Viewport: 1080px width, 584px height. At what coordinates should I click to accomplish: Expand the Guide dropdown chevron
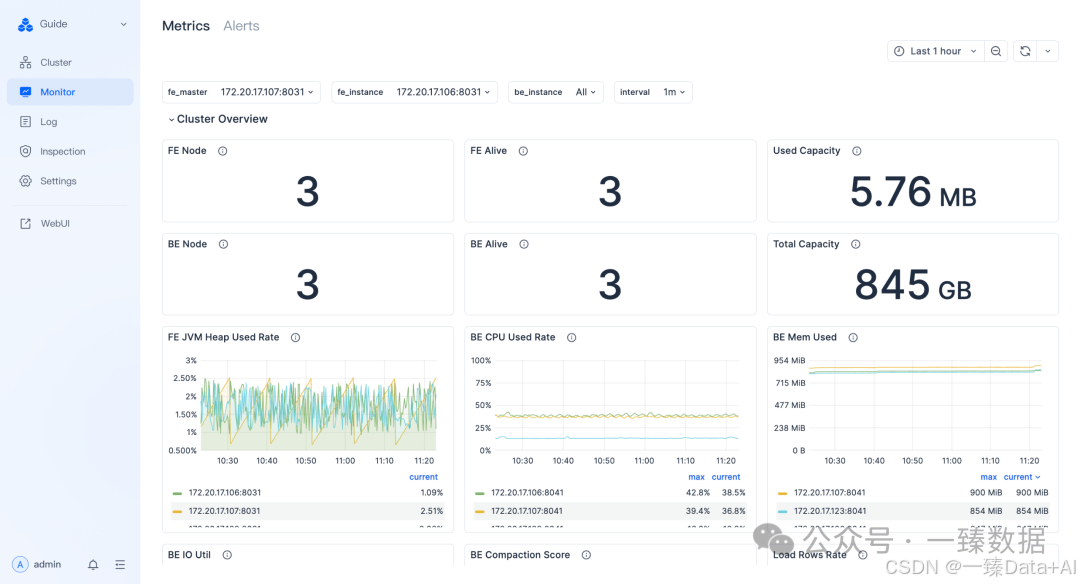tap(124, 24)
